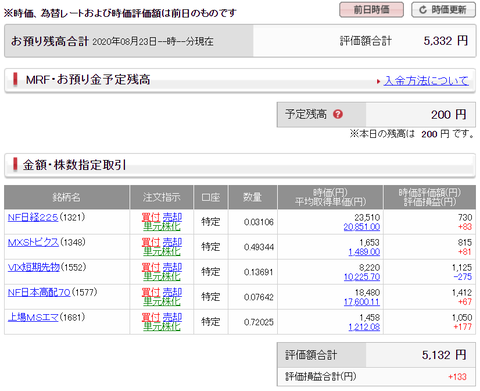Click 買付 for 上場MSエマ
480x391 pixels.
pyautogui.click(x=151, y=317)
